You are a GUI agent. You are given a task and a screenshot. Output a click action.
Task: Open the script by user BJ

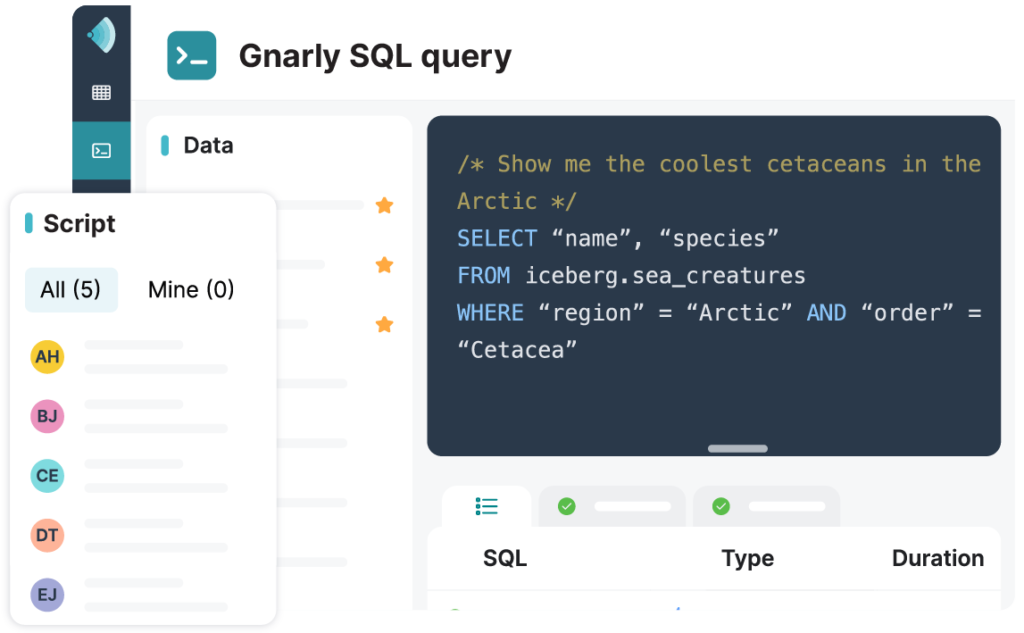click(129, 416)
